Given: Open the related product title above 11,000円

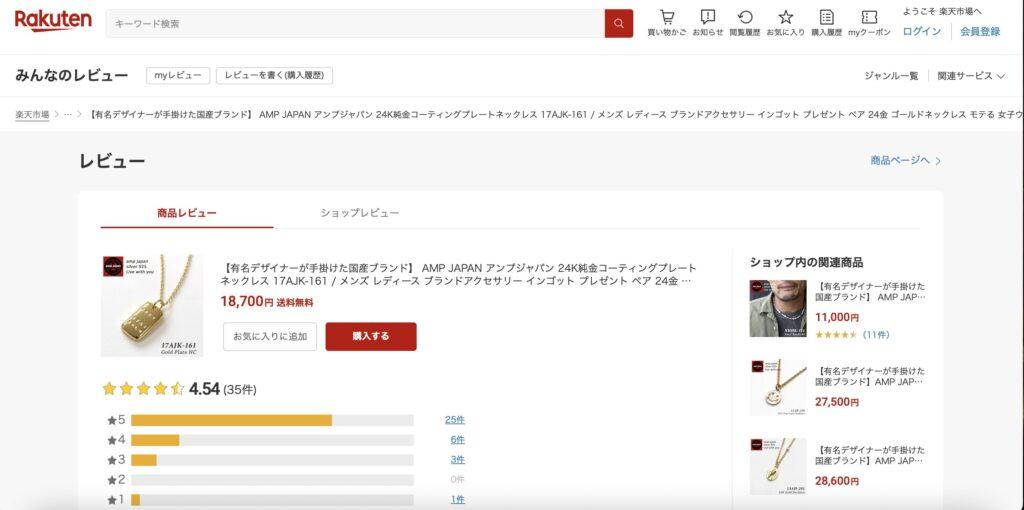Looking at the screenshot, I should point(871,292).
